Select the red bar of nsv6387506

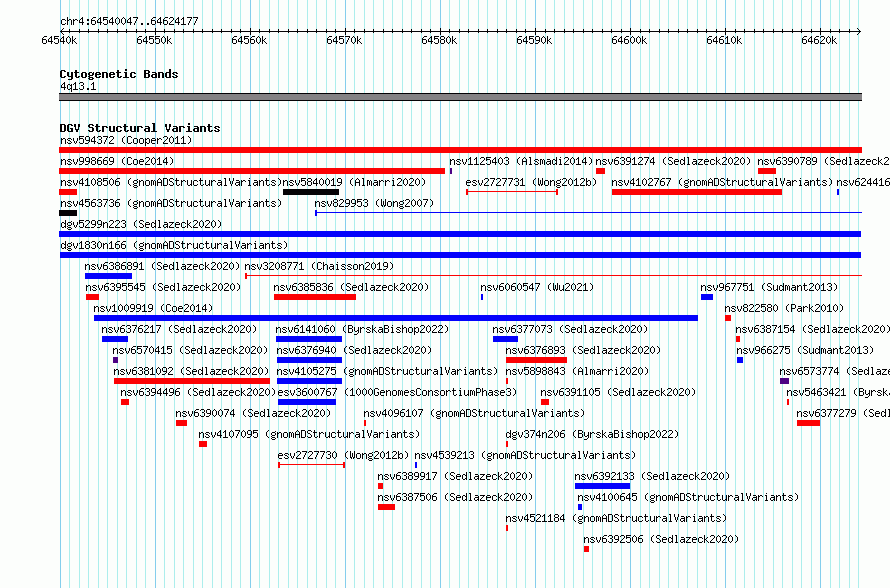coord(387,507)
